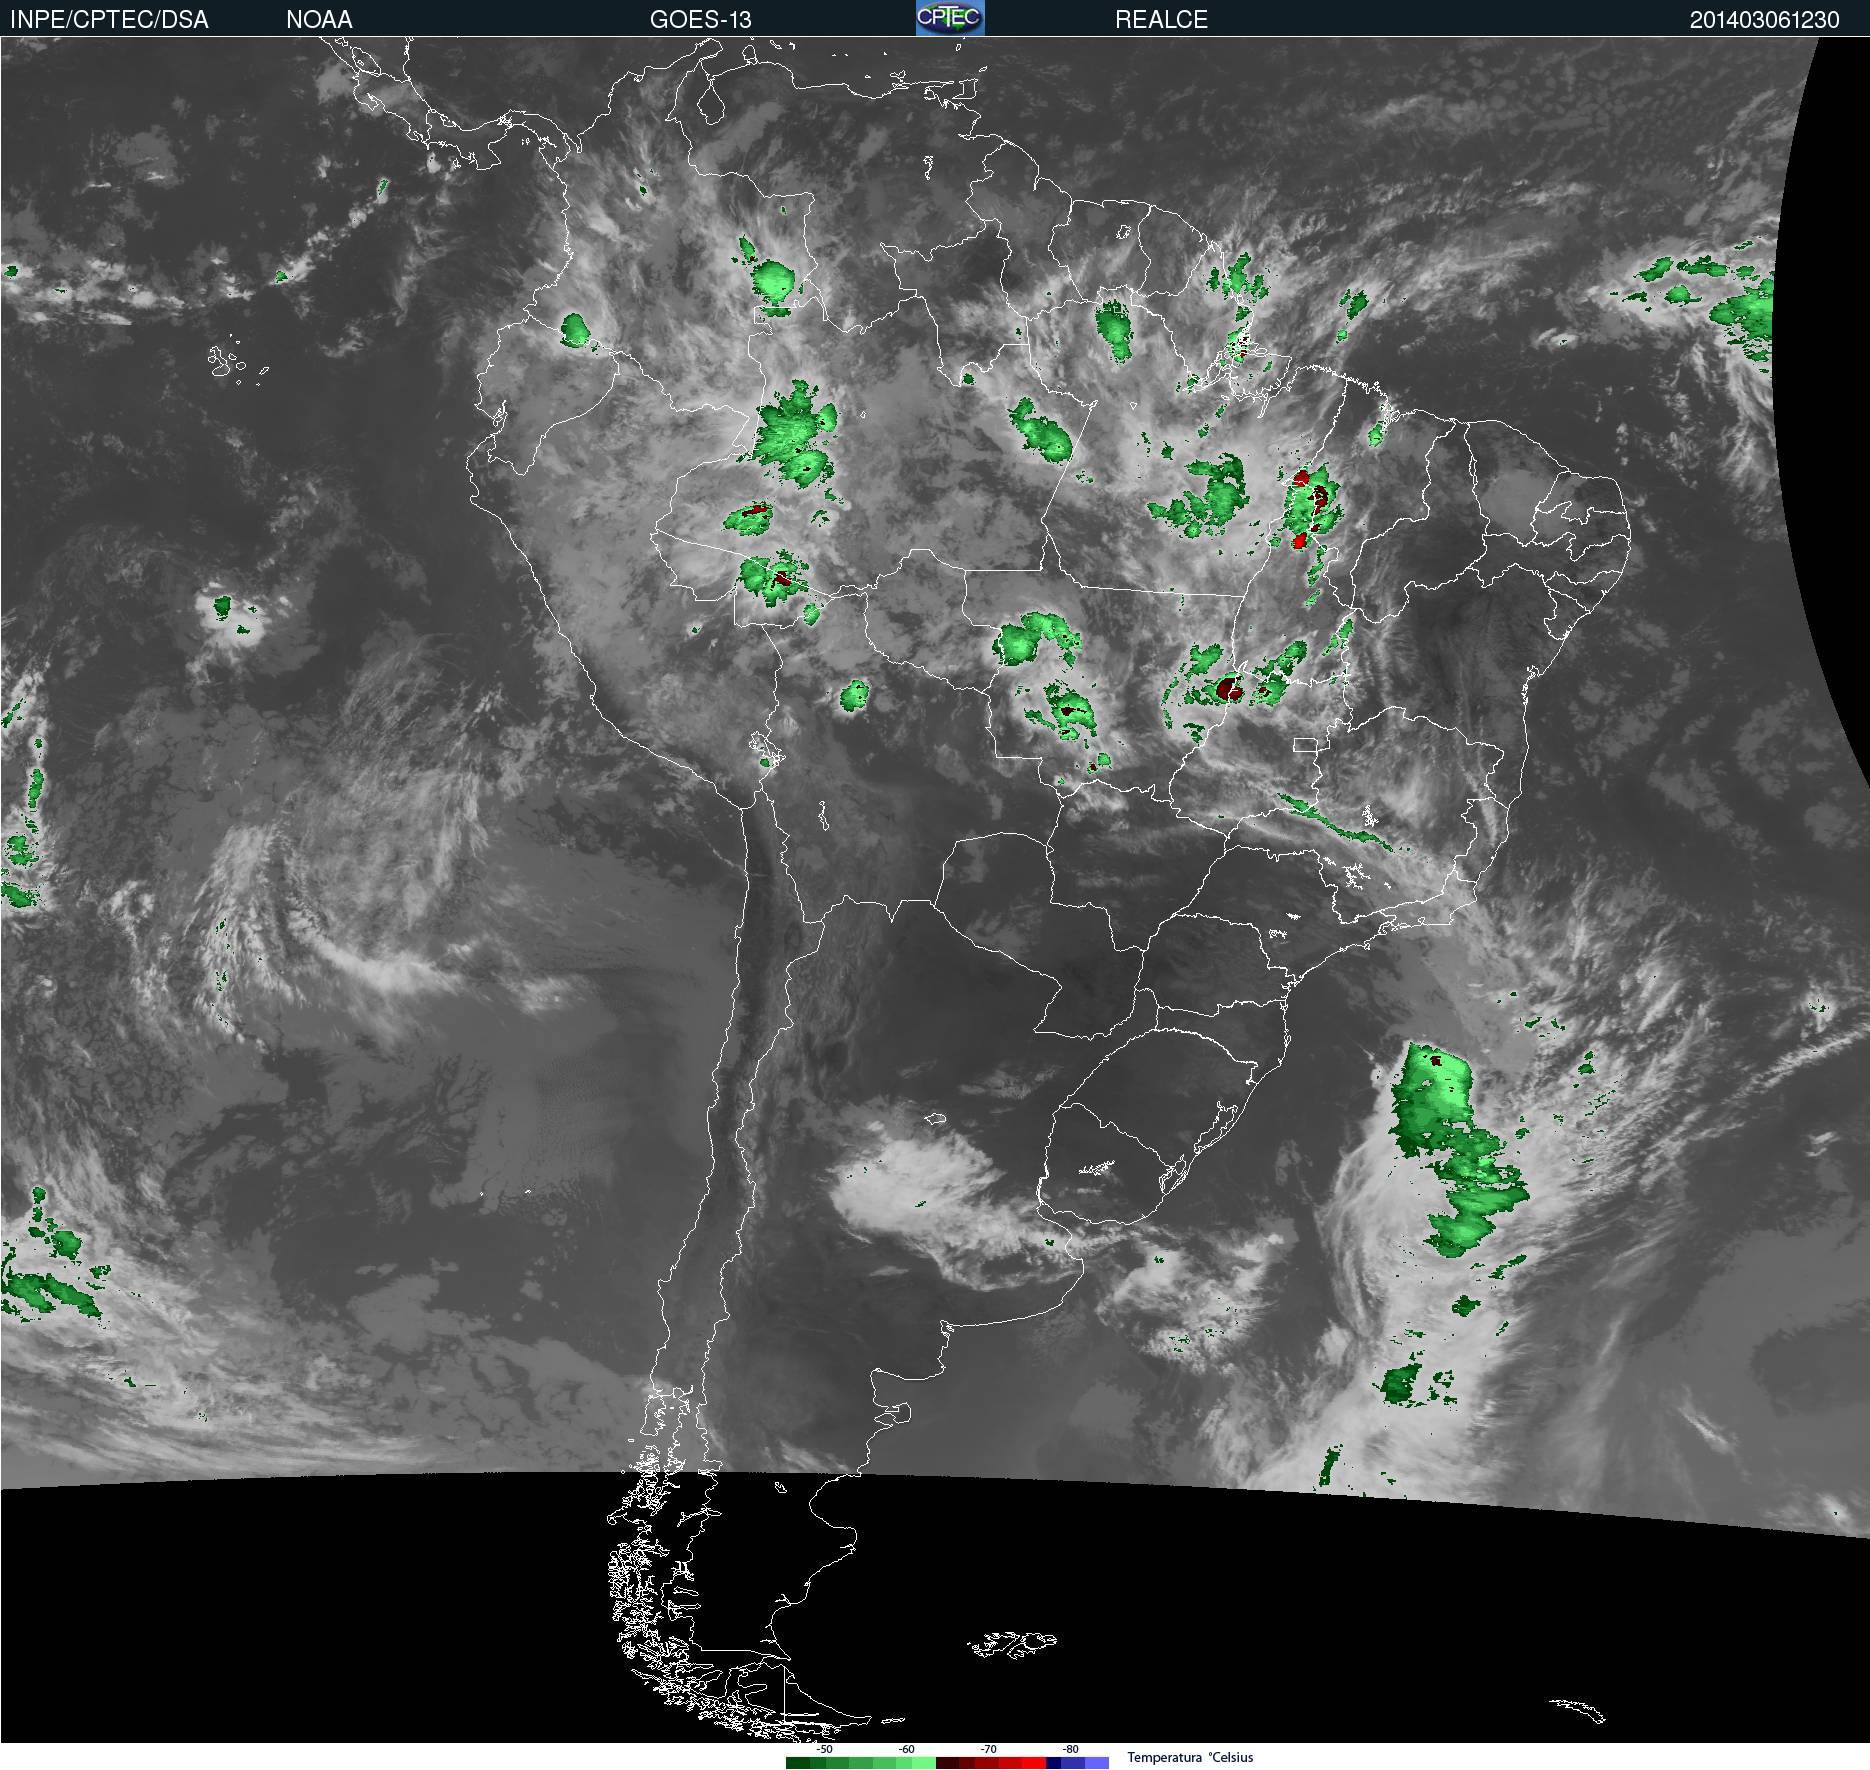Click the -80 temperature scale label
The height and width of the screenshot is (1770, 1870).
click(x=1070, y=1749)
